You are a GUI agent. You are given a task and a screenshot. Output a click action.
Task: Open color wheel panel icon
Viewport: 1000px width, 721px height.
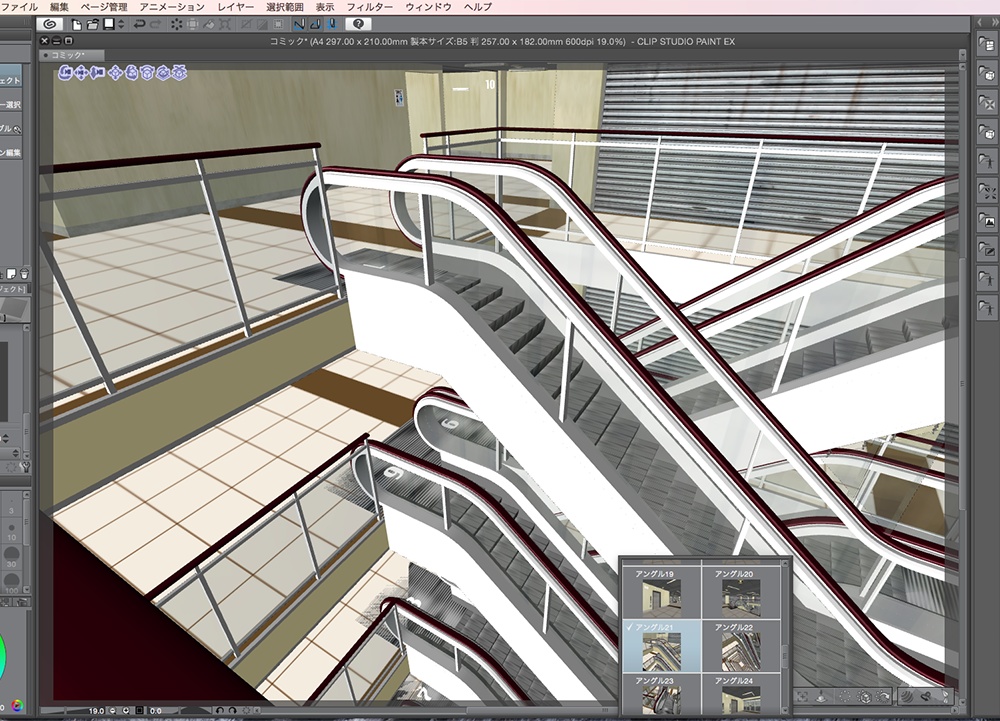(17, 706)
